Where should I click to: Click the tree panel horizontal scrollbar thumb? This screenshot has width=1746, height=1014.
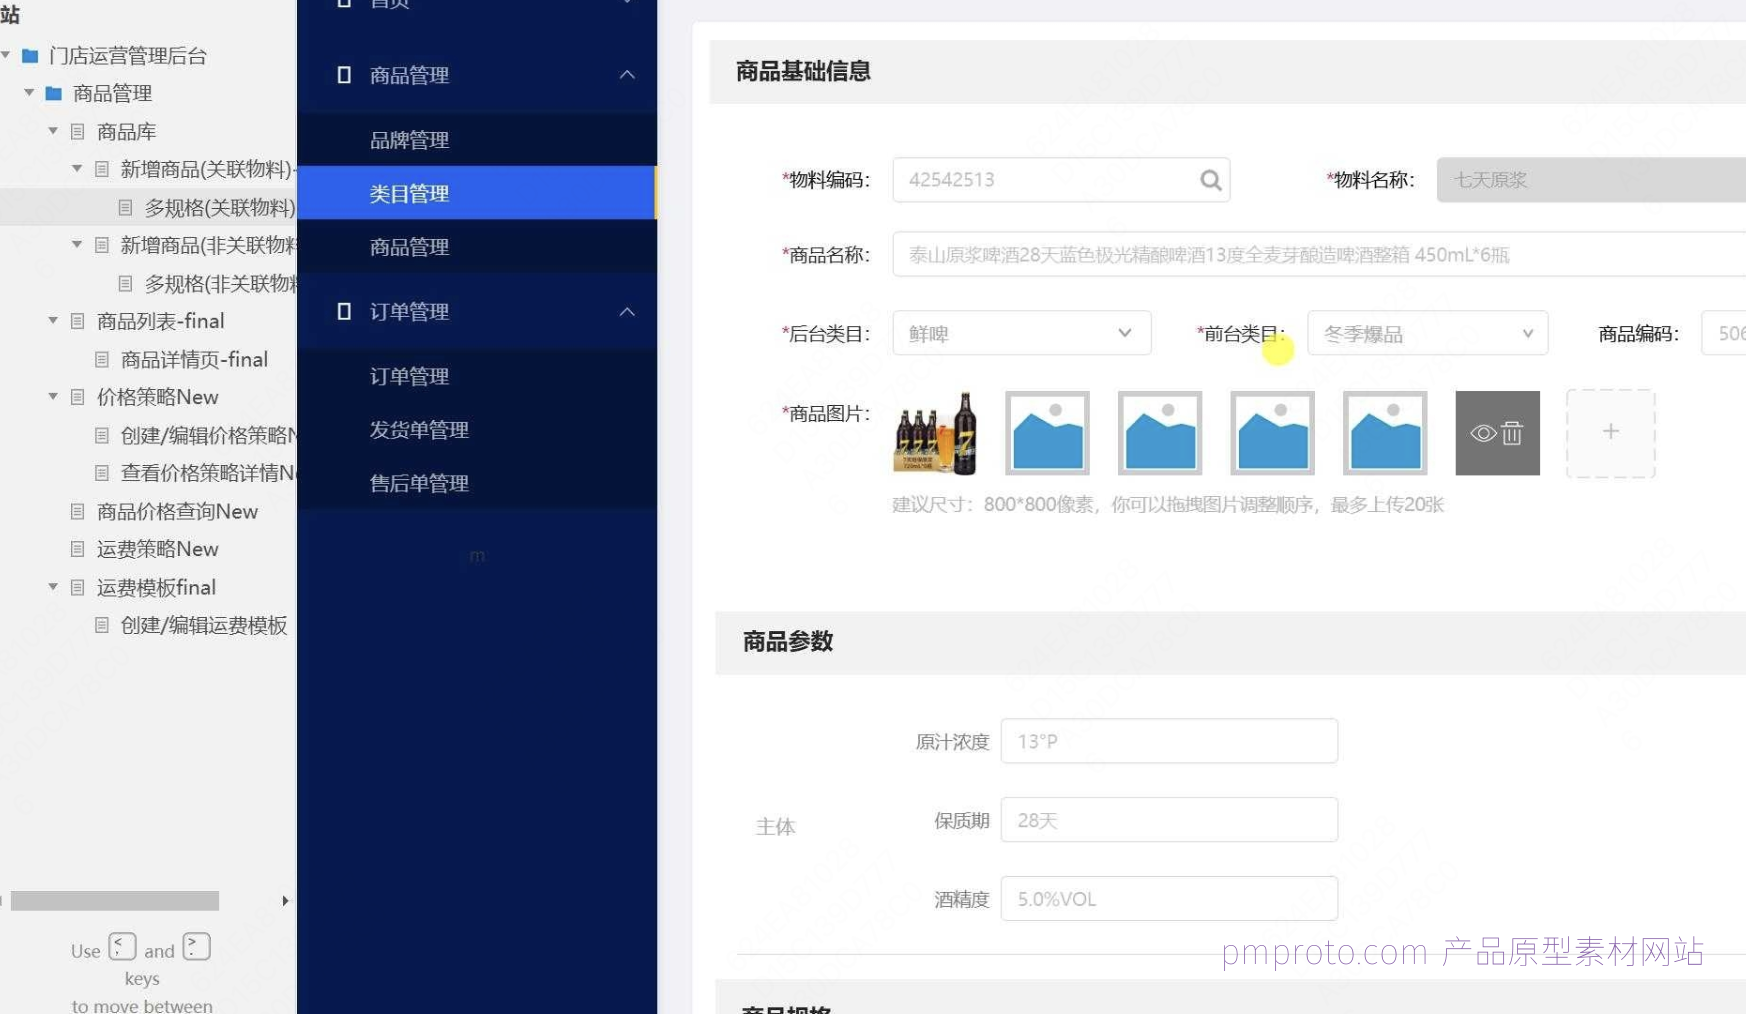[x=115, y=901]
